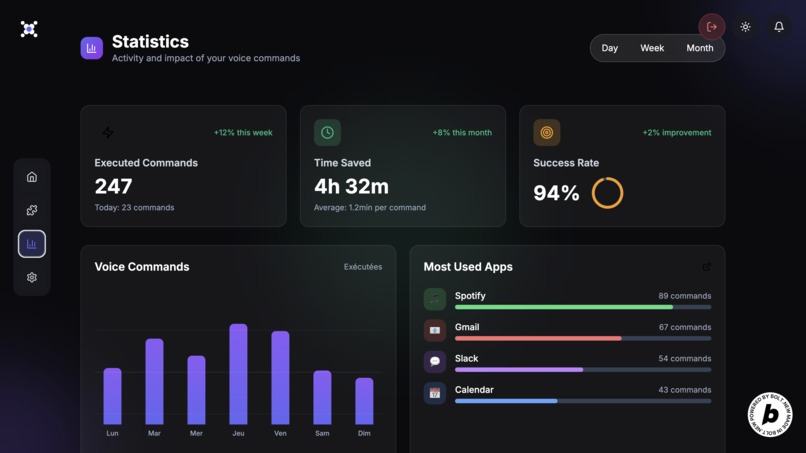Click the green clock Time Saved icon
Viewport: 806px width, 453px height.
tap(327, 133)
